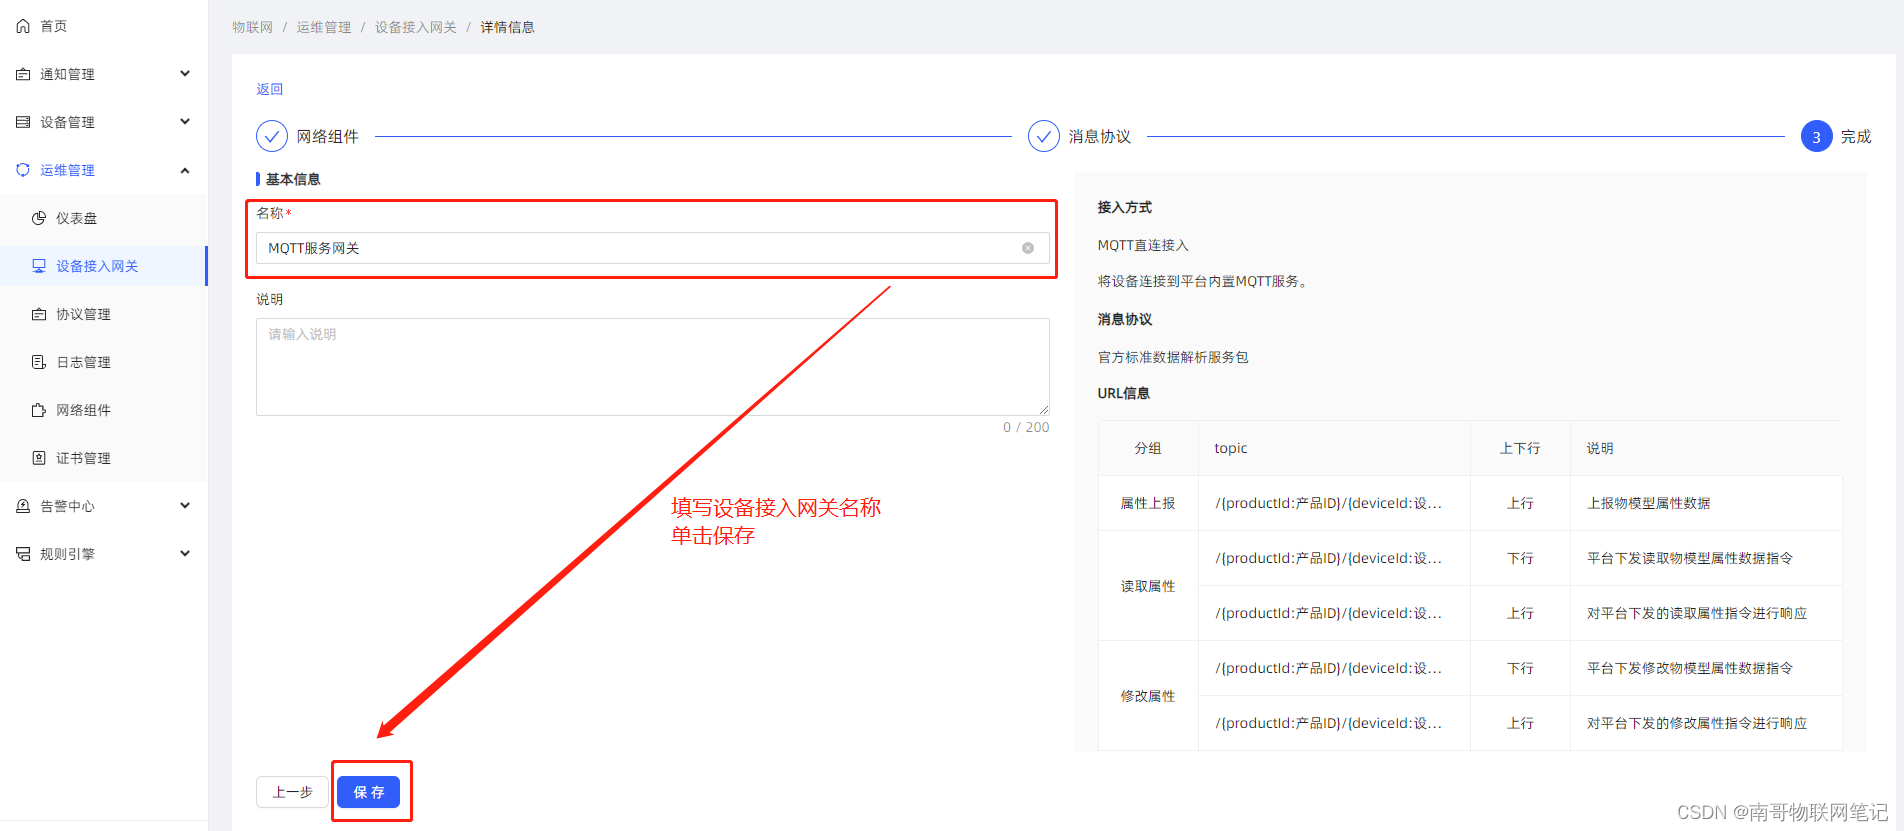Click the 详情信息 breadcrumb text
Image resolution: width=1904 pixels, height=831 pixels.
[x=507, y=27]
